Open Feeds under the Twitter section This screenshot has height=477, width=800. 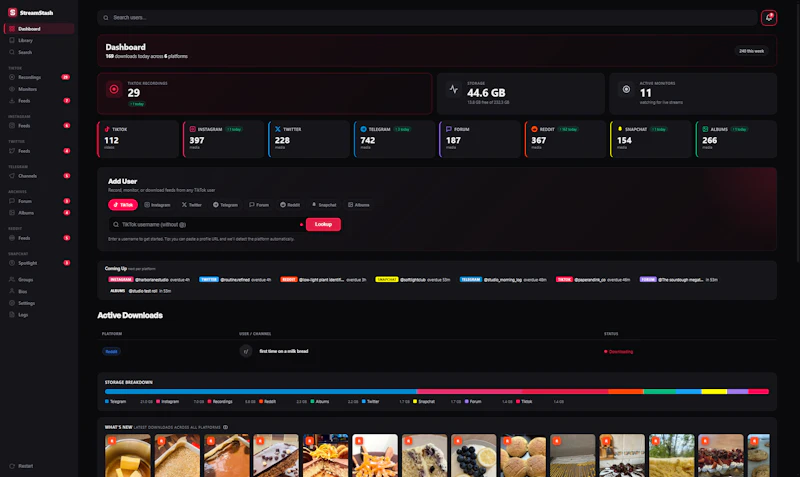pos(39,151)
